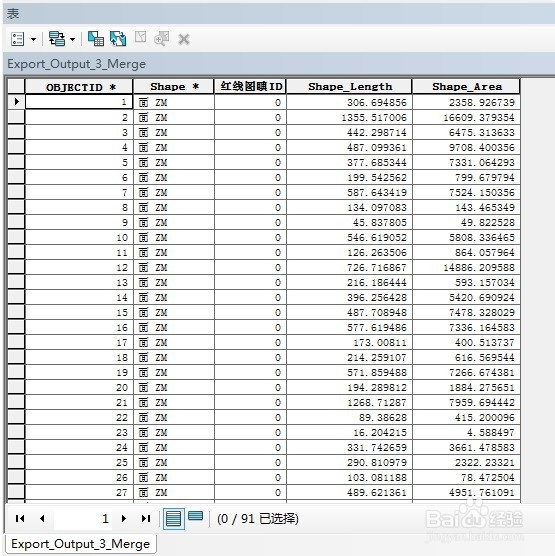Jump to the last record

146,518
